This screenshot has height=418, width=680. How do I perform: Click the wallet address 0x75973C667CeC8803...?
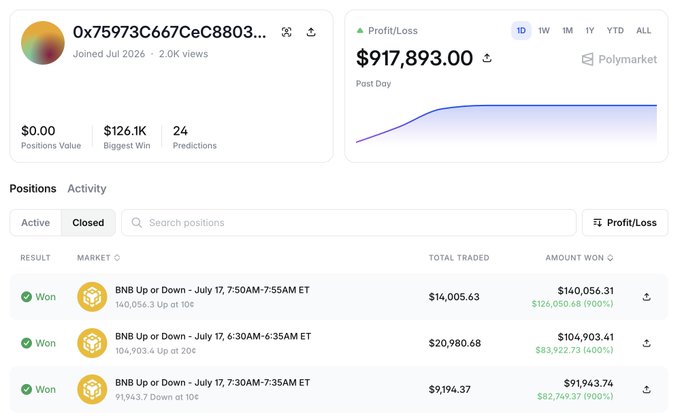pyautogui.click(x=170, y=32)
